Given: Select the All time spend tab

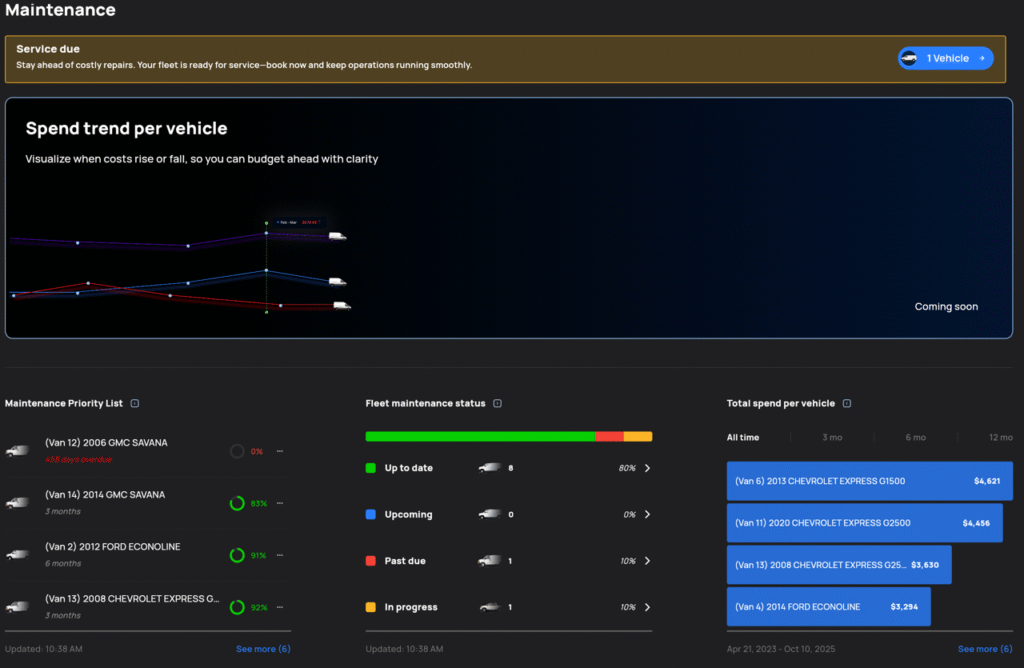Looking at the screenshot, I should (x=743, y=437).
